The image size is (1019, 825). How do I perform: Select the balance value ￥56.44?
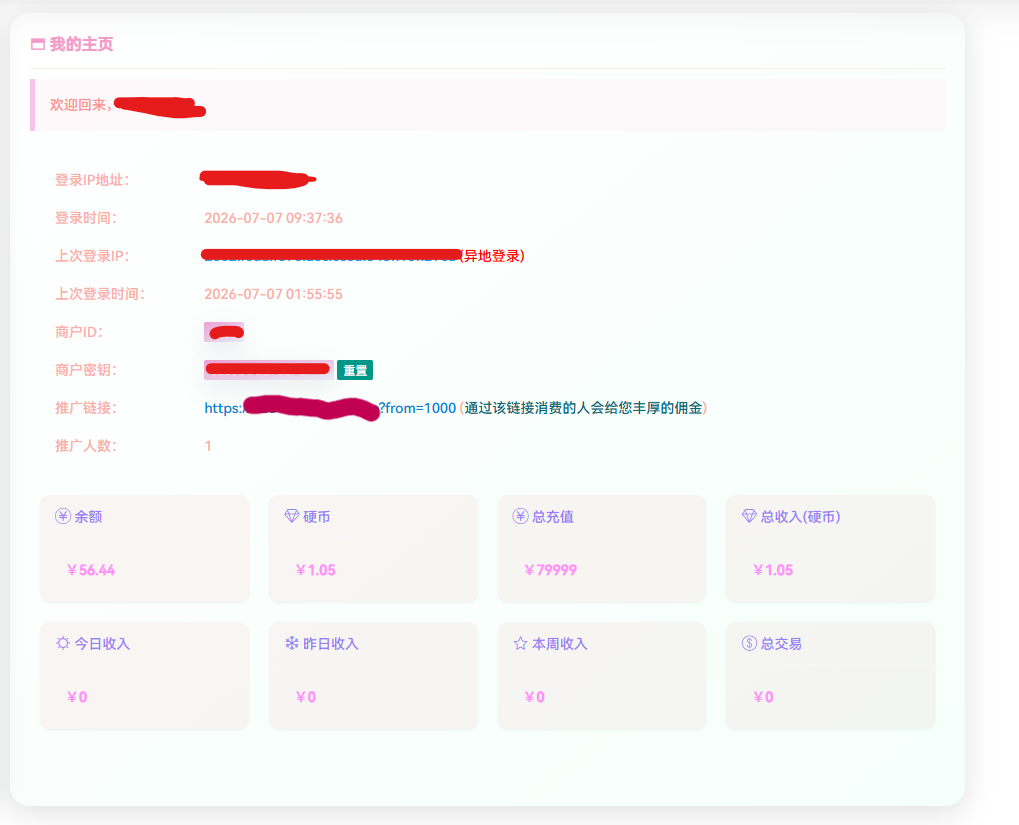click(x=91, y=570)
